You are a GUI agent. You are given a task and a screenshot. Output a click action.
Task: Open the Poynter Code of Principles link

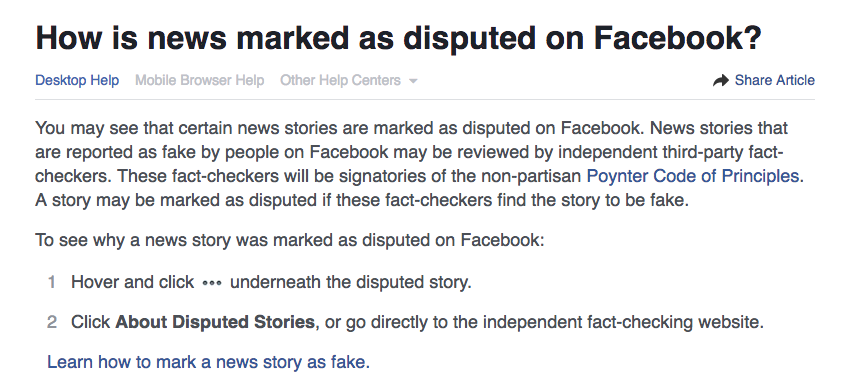point(692,176)
